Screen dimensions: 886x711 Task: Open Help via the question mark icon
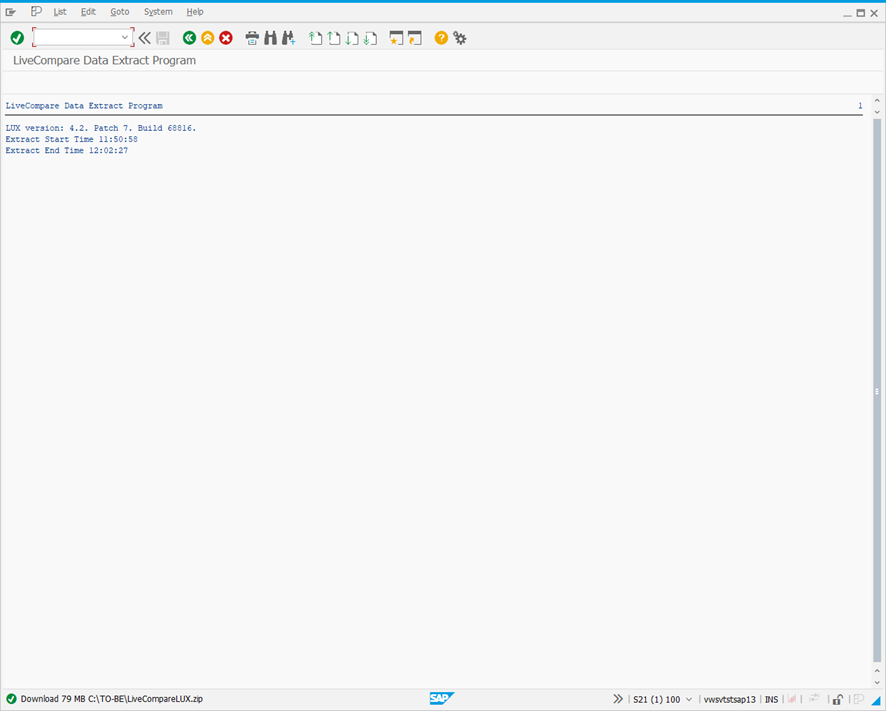[x=441, y=38]
